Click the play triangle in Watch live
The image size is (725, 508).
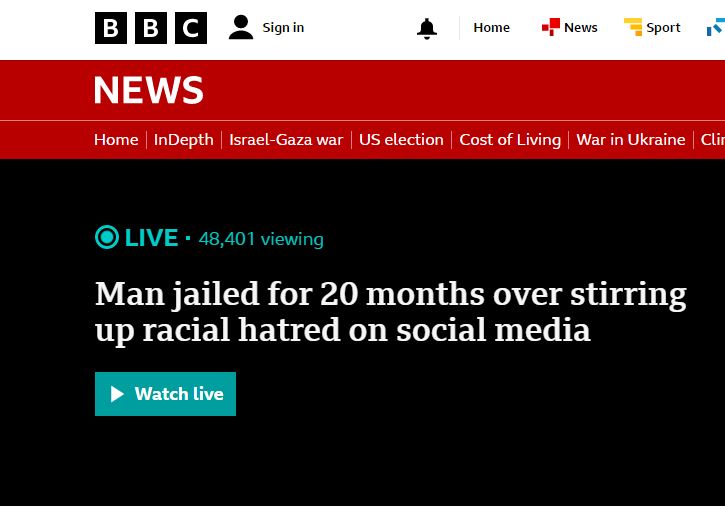click(x=117, y=394)
